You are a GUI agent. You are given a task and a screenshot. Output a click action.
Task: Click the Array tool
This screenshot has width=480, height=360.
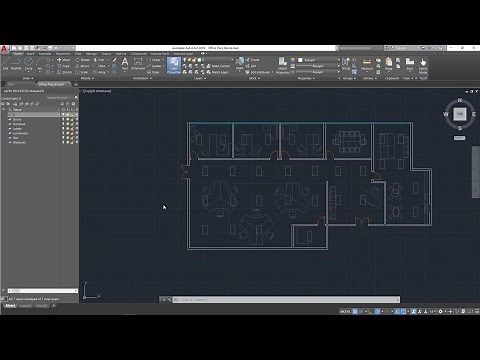[99, 72]
